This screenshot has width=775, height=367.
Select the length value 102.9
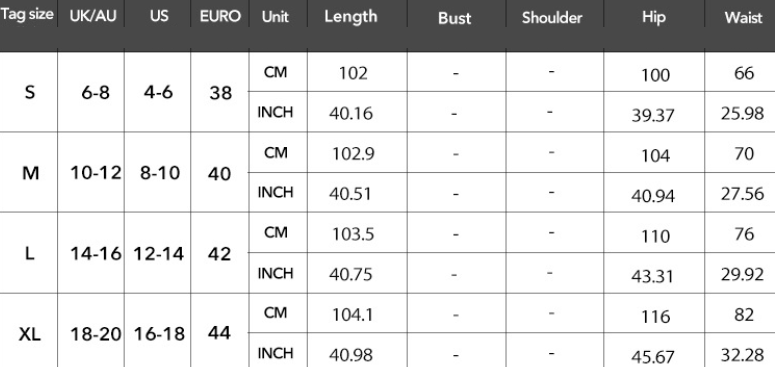[353, 154]
